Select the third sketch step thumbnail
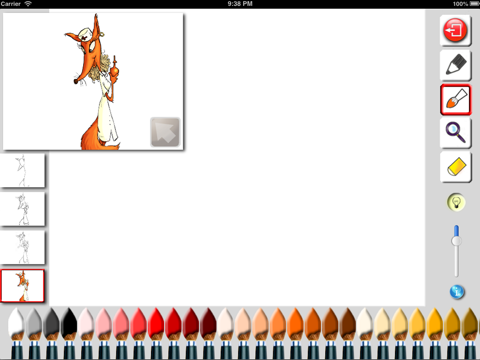Image resolution: width=480 pixels, height=360 pixels. [23, 247]
